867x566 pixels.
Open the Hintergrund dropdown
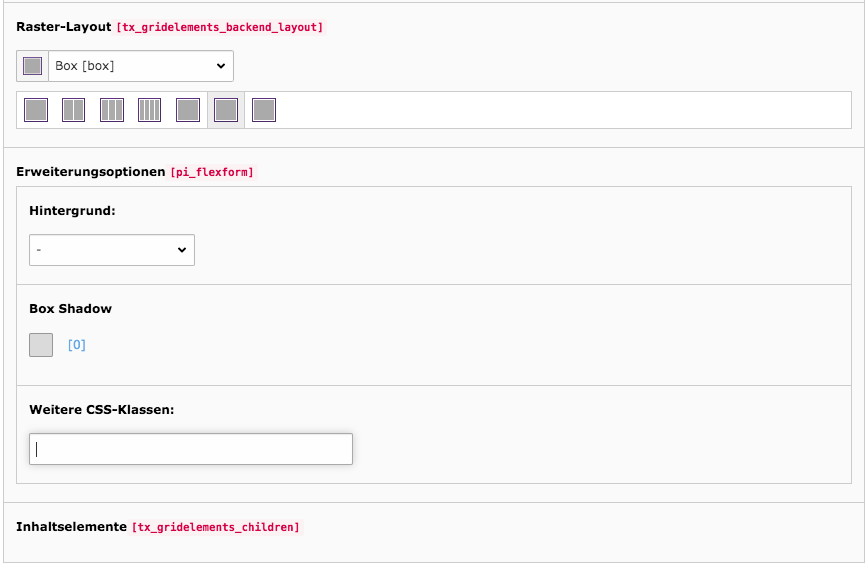click(x=112, y=250)
